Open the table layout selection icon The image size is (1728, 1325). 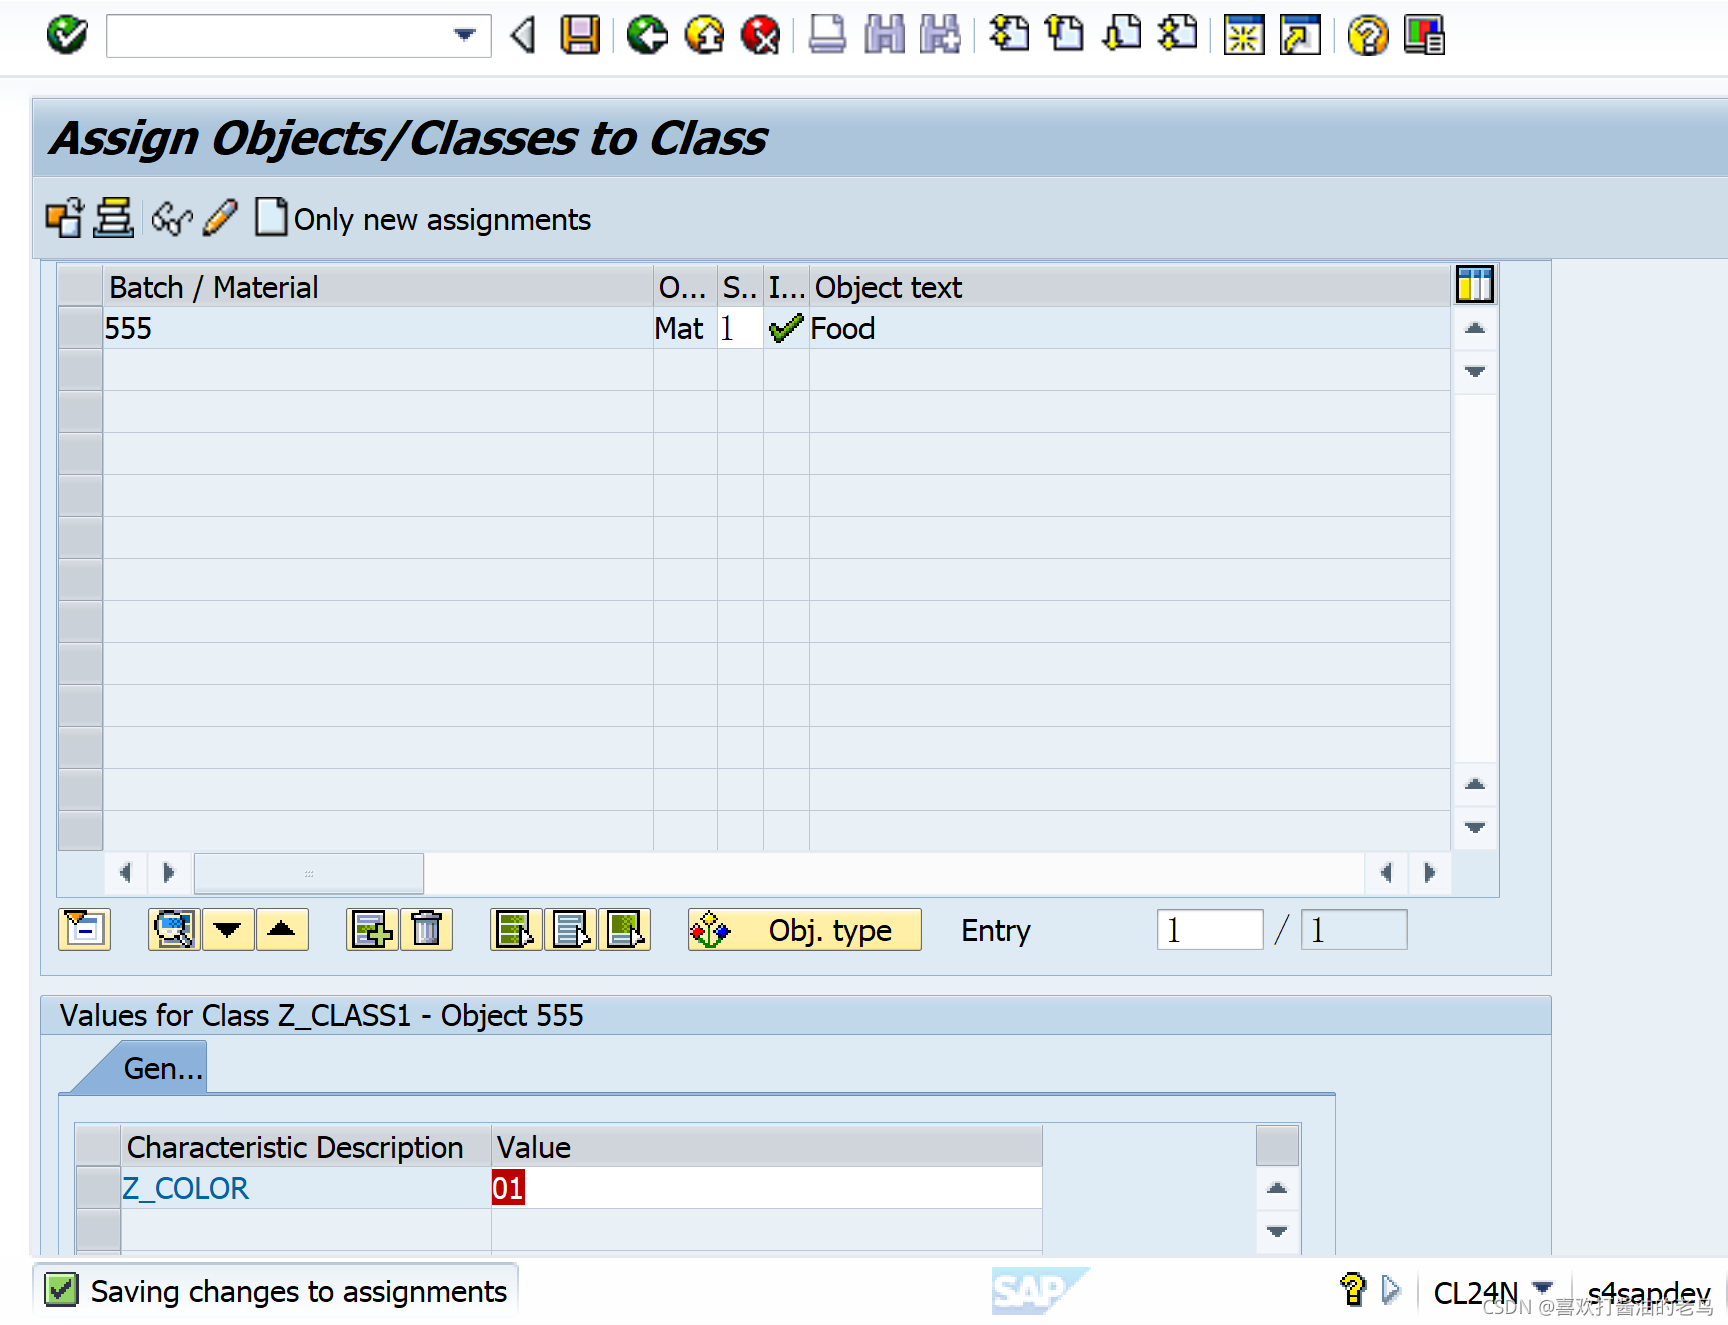[x=1474, y=284]
